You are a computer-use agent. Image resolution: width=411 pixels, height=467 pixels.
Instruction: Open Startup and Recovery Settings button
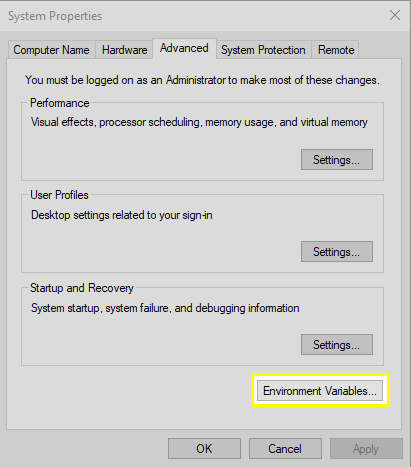point(337,345)
